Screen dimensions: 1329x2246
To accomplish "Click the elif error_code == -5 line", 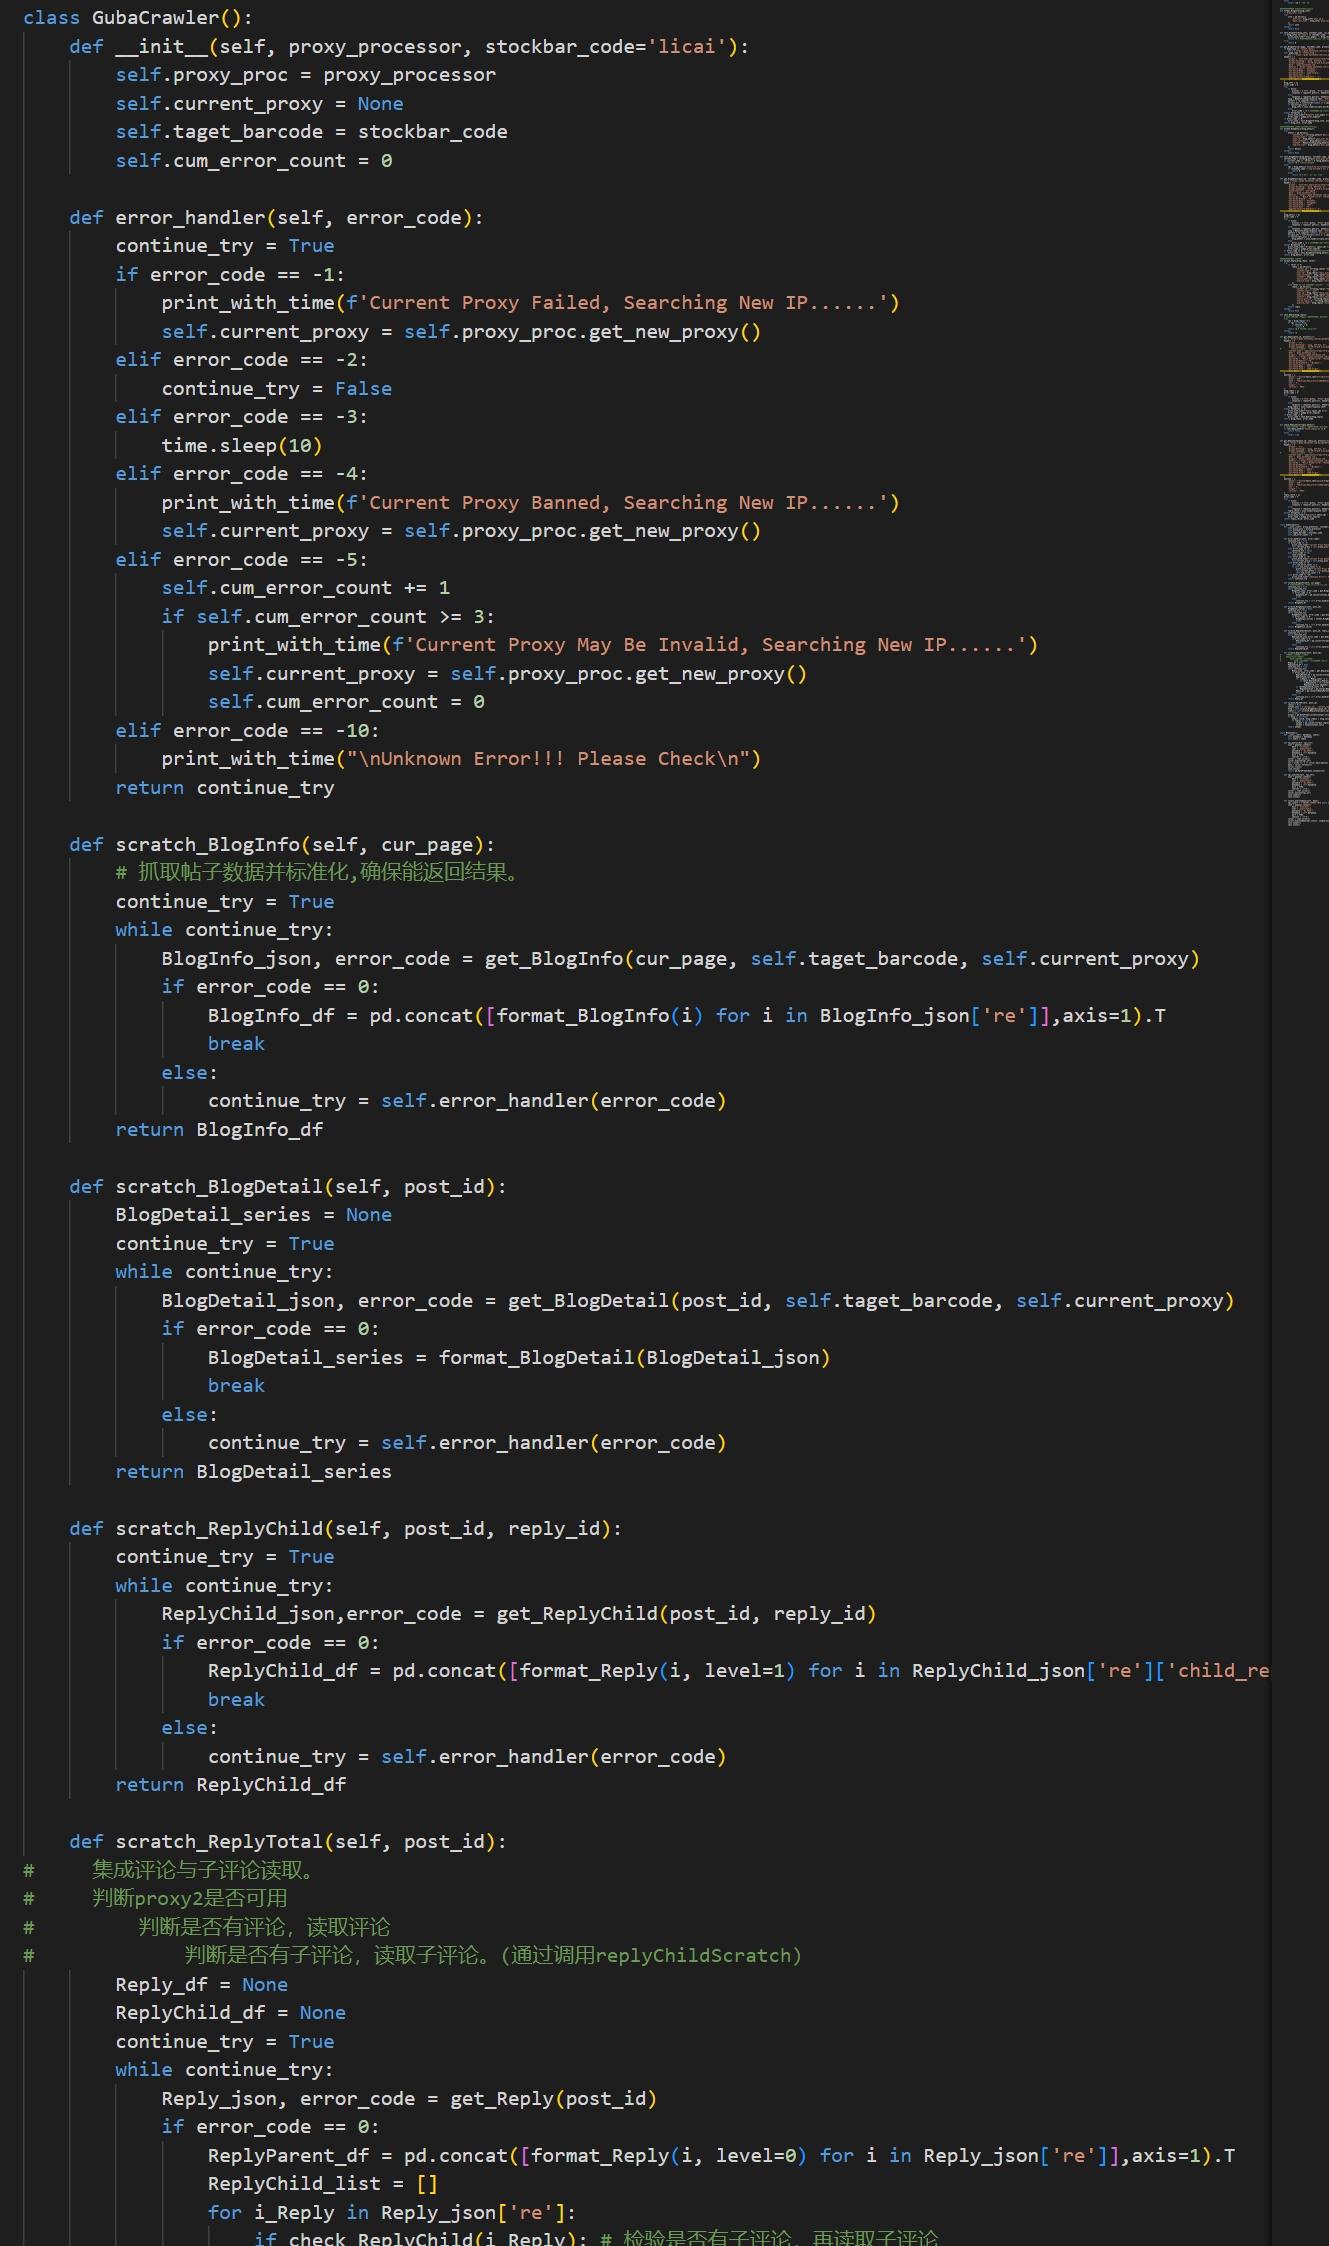I will [241, 559].
